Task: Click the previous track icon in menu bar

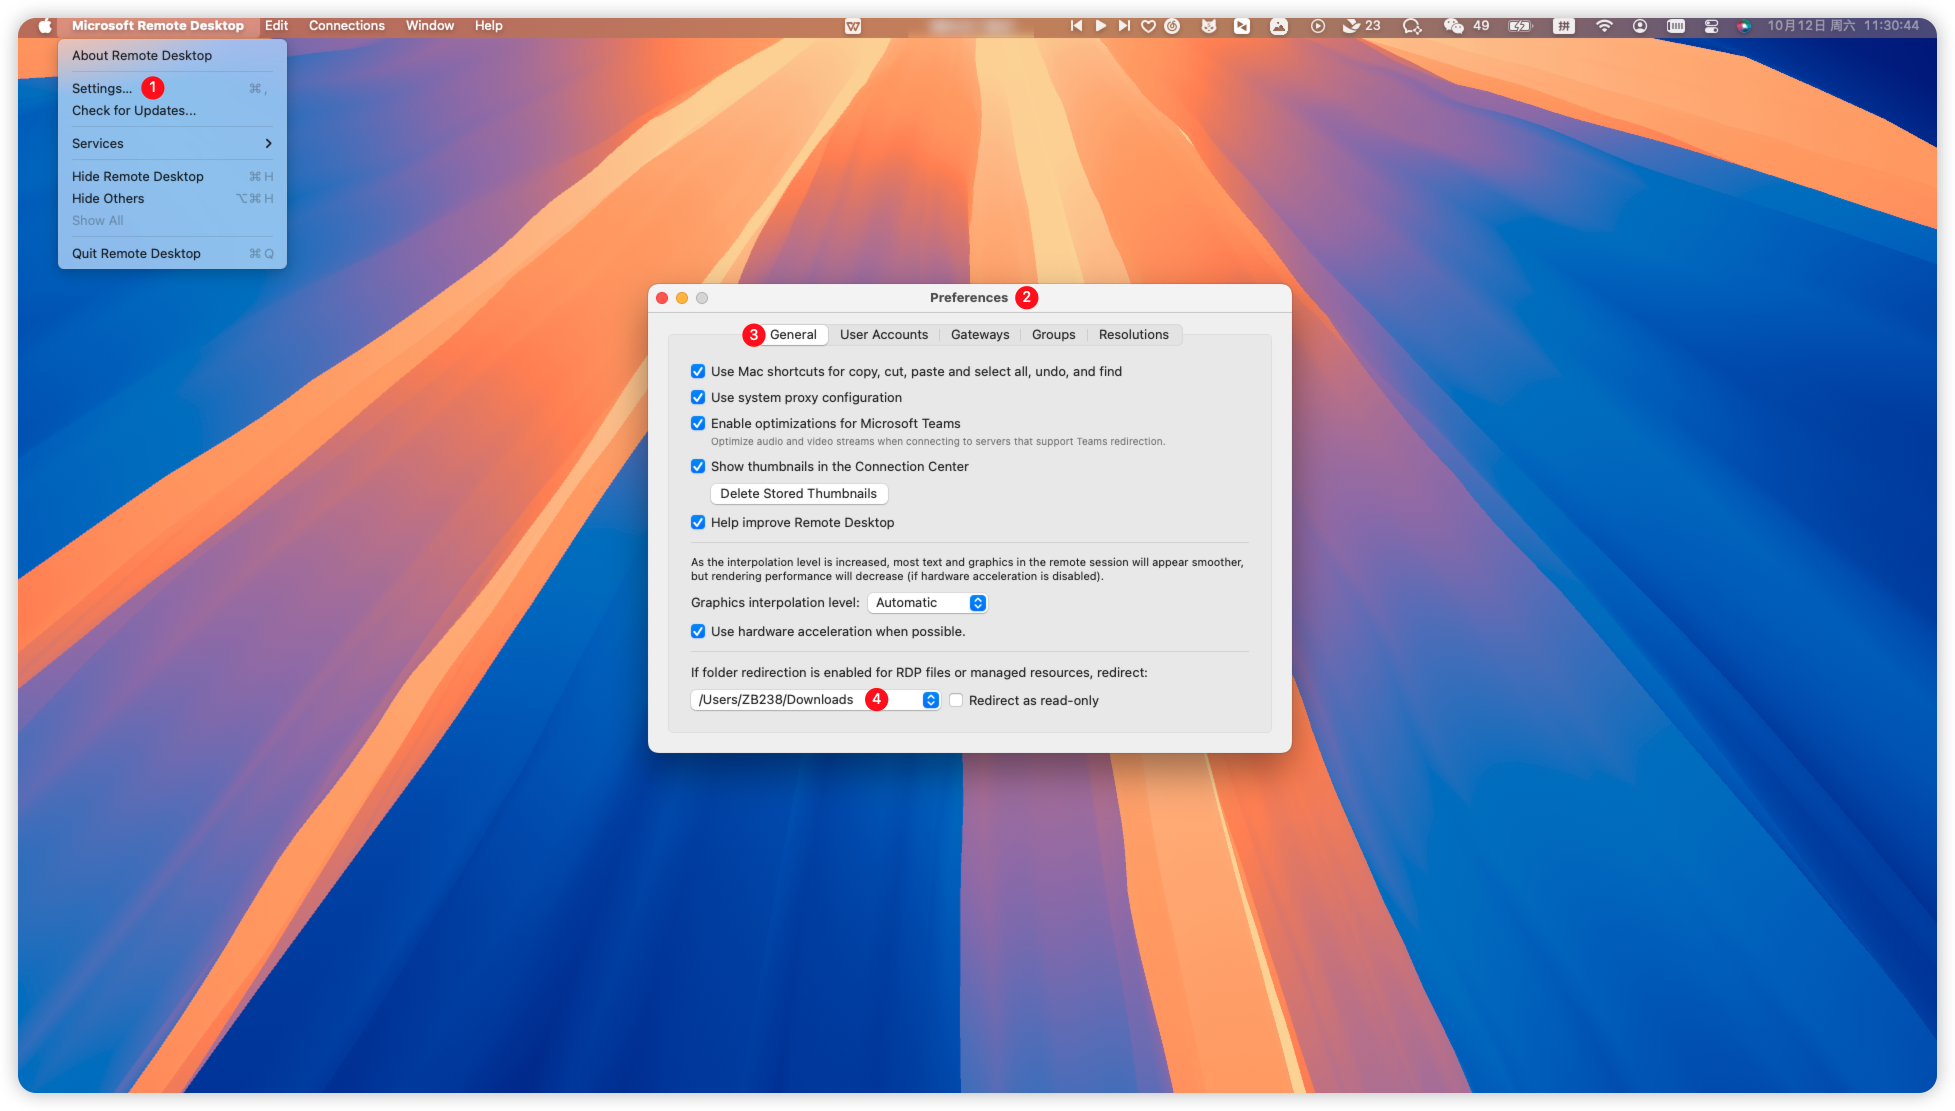Action: pyautogui.click(x=1076, y=26)
